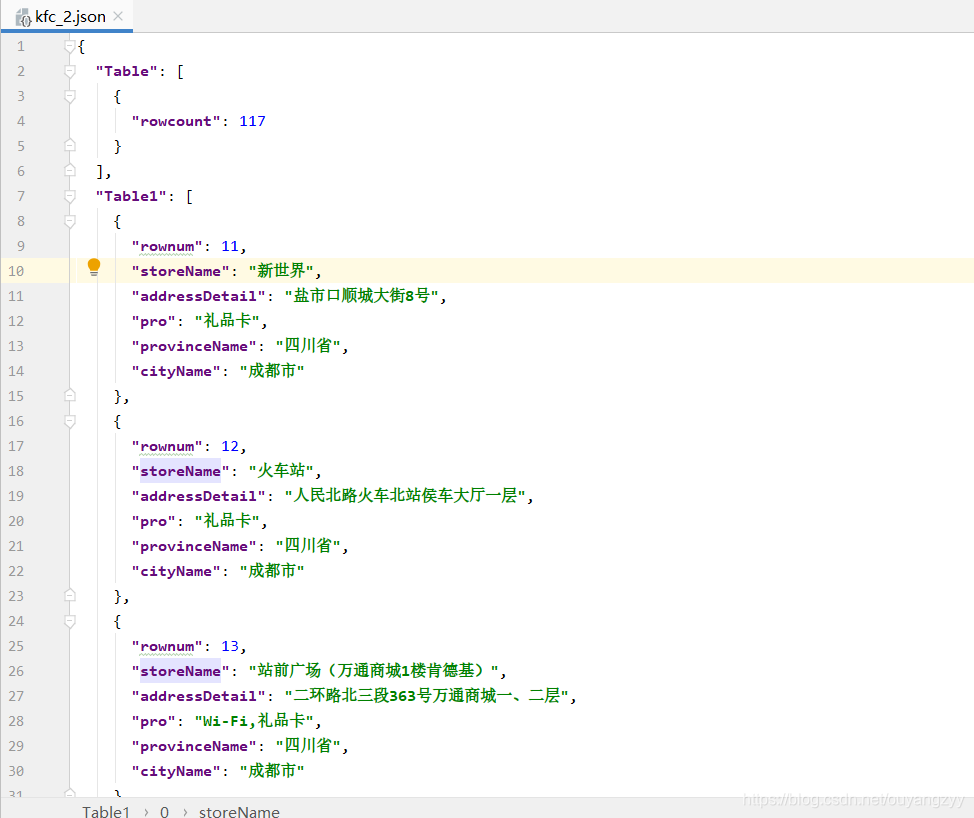Collapse the root object fold on line 1

pos(70,47)
